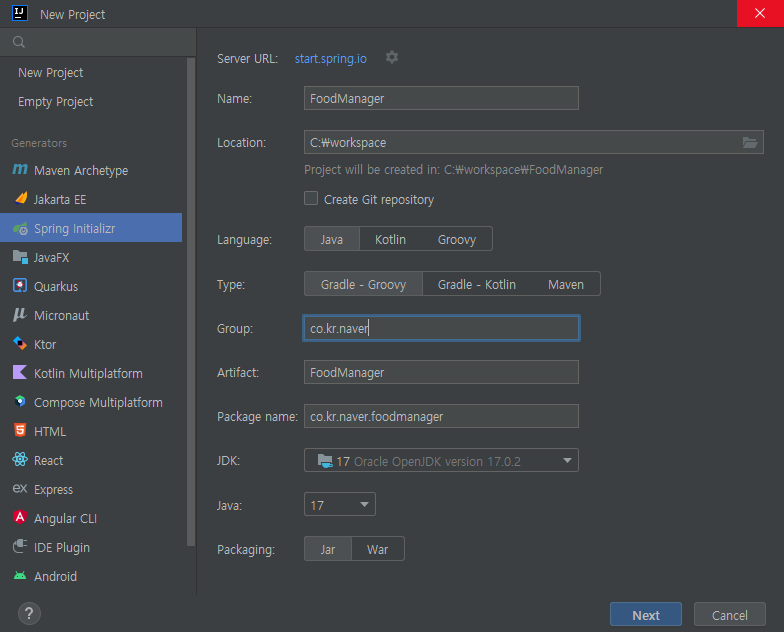The image size is (784, 632).
Task: Click the Compose Multiplatform icon
Action: coord(20,402)
